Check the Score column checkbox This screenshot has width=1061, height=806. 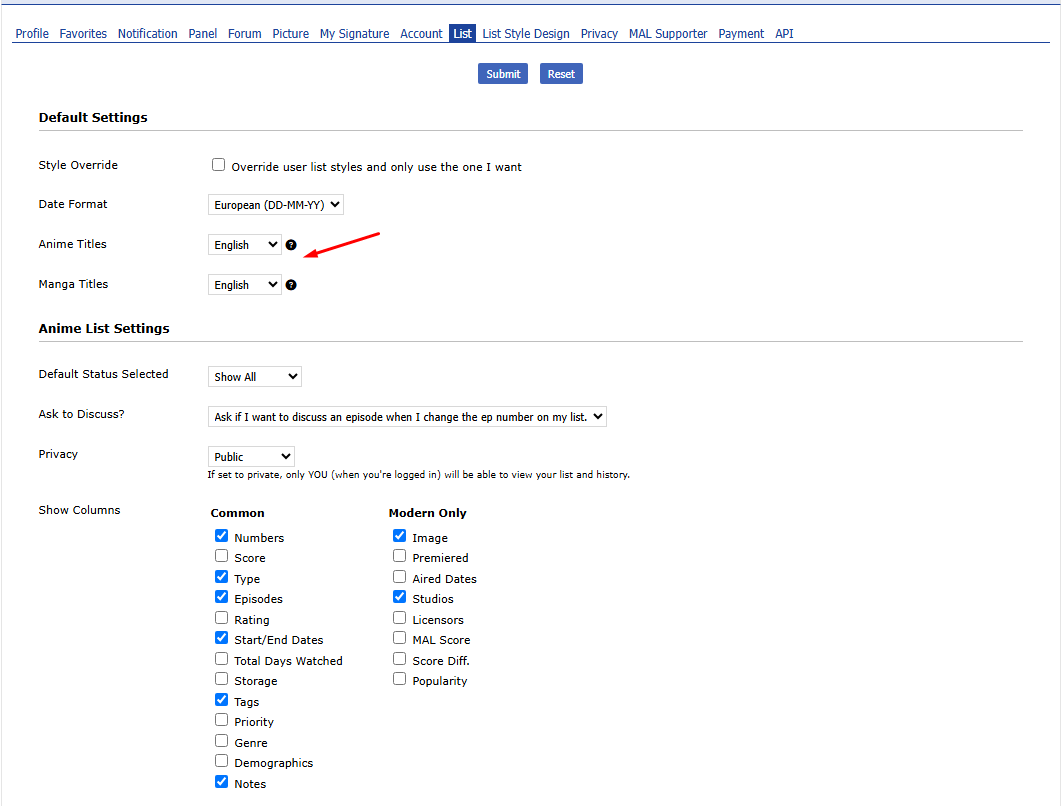pyautogui.click(x=222, y=557)
